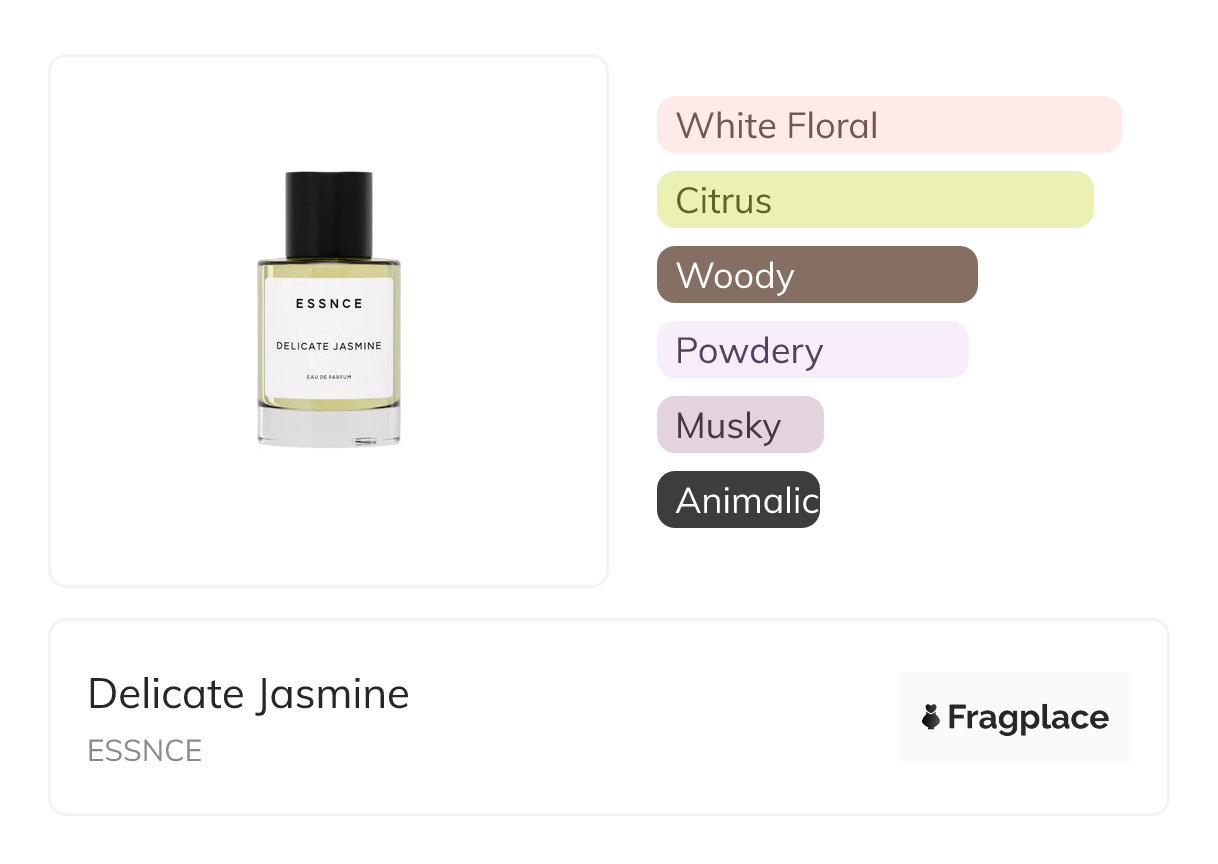
Task: Pick the Musky accord bar
Action: (739, 425)
